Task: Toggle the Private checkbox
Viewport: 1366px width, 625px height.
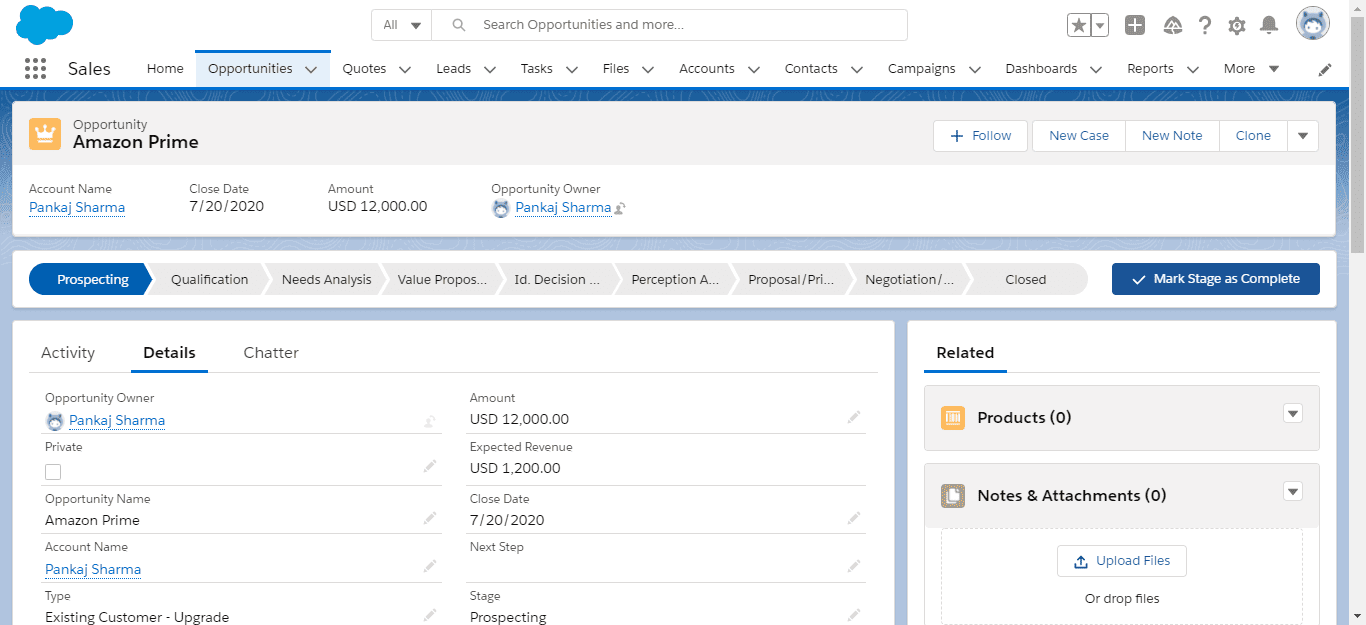Action: pos(53,472)
